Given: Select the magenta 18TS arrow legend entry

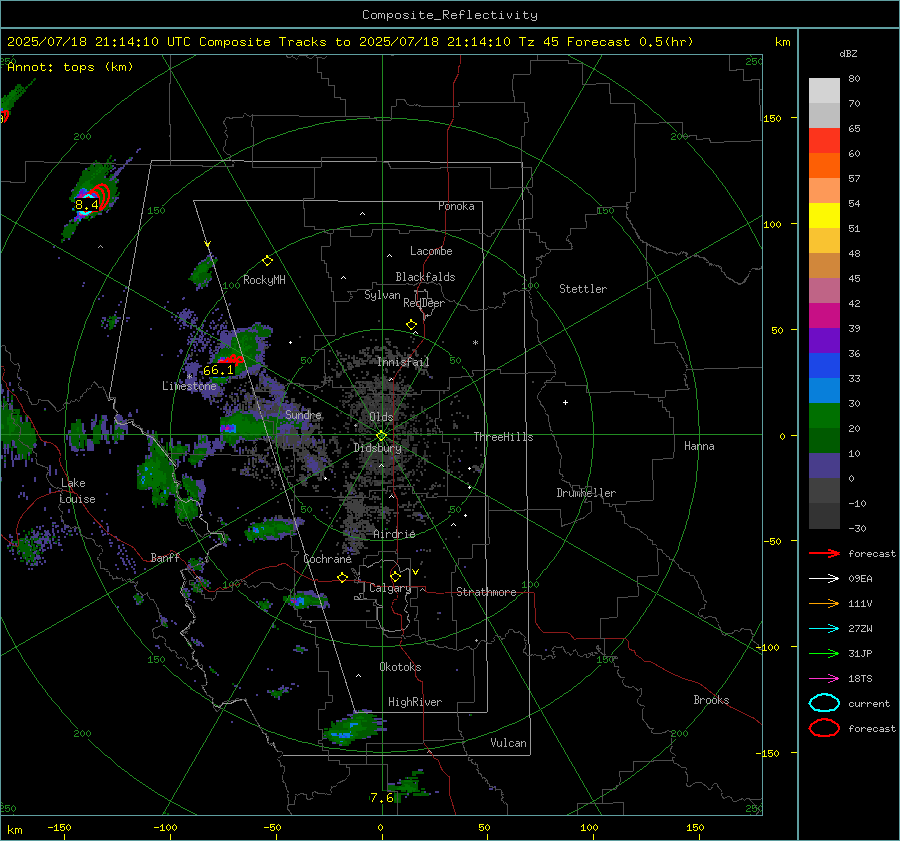Looking at the screenshot, I should (x=824, y=679).
